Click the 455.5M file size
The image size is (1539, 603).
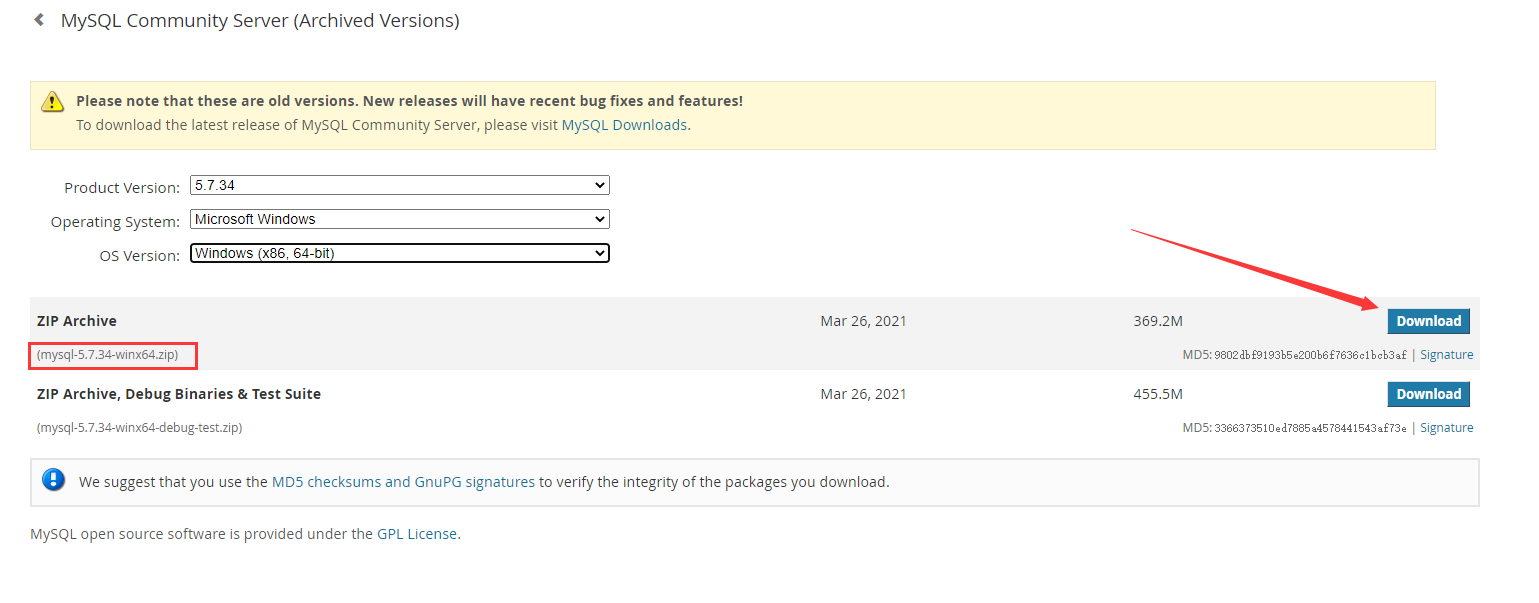(1158, 394)
